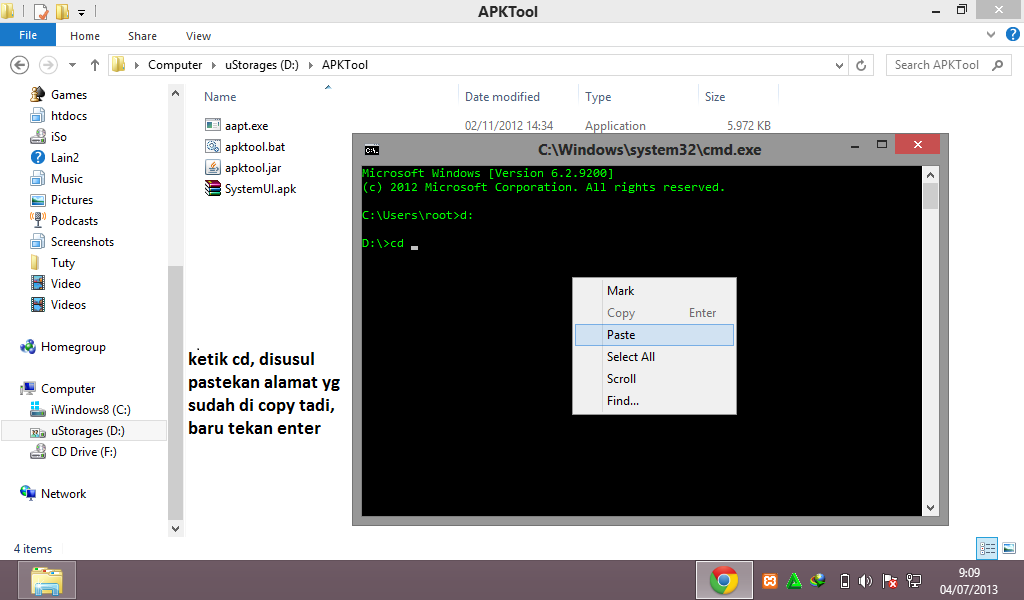Click the New folder quick access icon
The image size is (1024, 600).
[62, 11]
